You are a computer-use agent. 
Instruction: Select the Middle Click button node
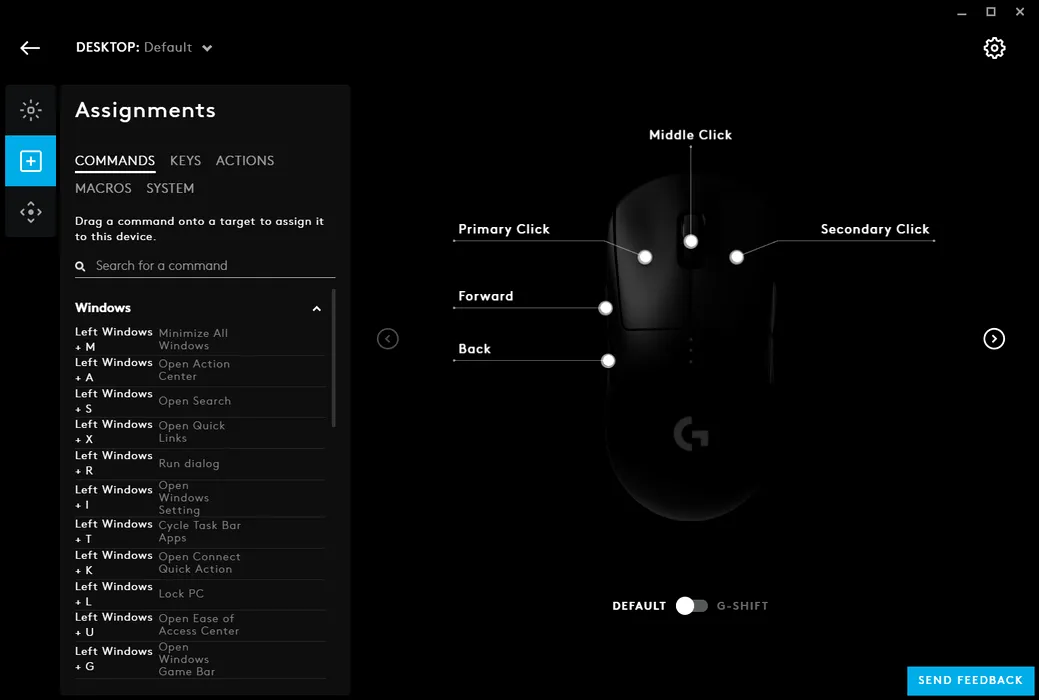tap(690, 241)
